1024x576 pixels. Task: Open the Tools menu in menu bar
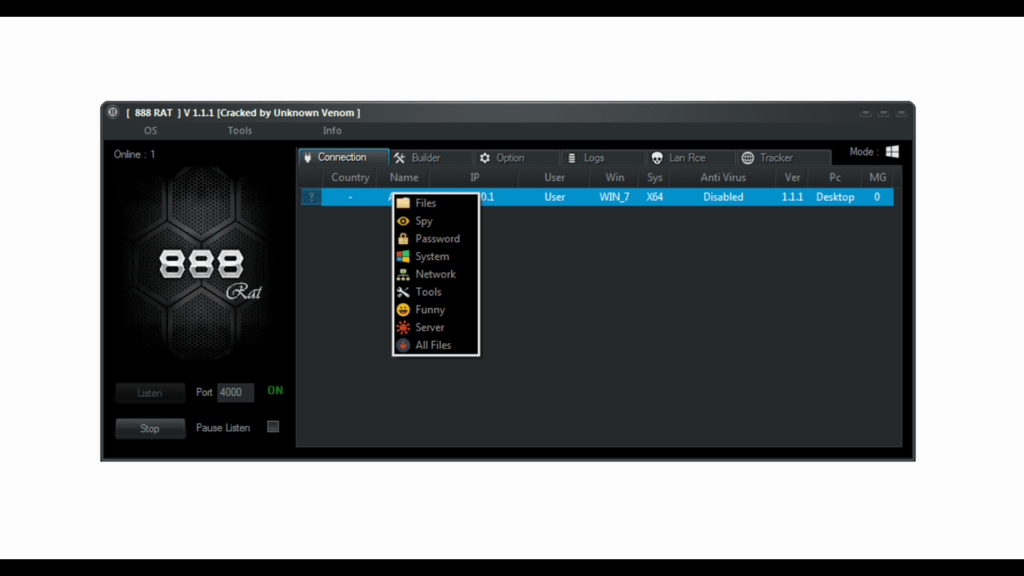(x=240, y=131)
